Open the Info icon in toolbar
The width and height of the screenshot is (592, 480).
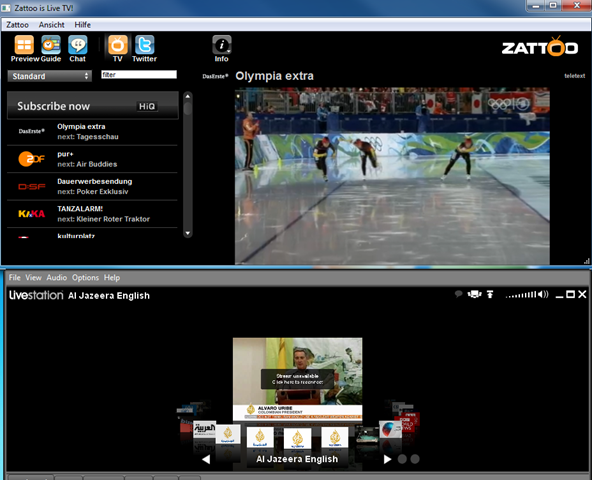click(x=222, y=45)
